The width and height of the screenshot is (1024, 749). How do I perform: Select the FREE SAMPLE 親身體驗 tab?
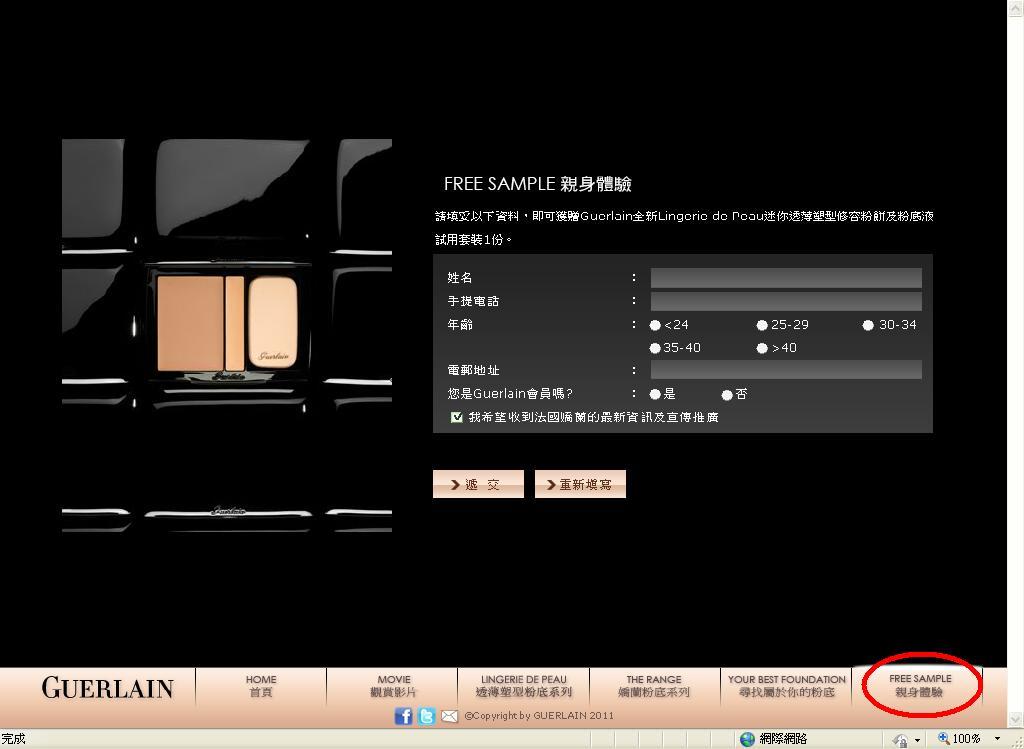tap(920, 686)
